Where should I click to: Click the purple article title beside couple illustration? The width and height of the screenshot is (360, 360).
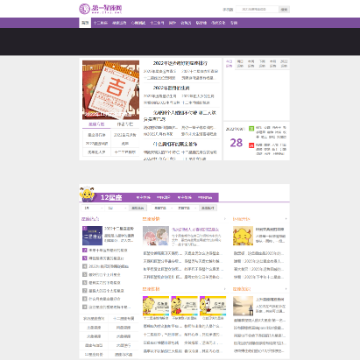tap(196, 229)
